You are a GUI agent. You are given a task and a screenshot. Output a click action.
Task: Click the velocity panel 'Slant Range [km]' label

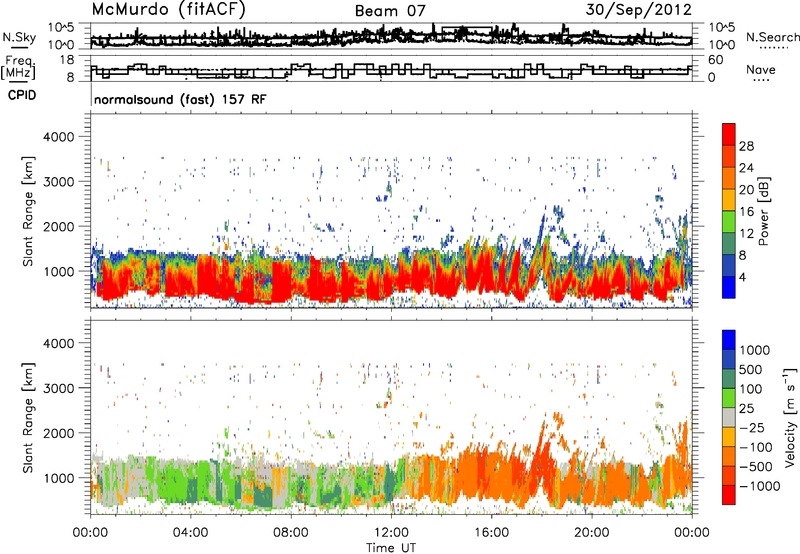pos(28,417)
